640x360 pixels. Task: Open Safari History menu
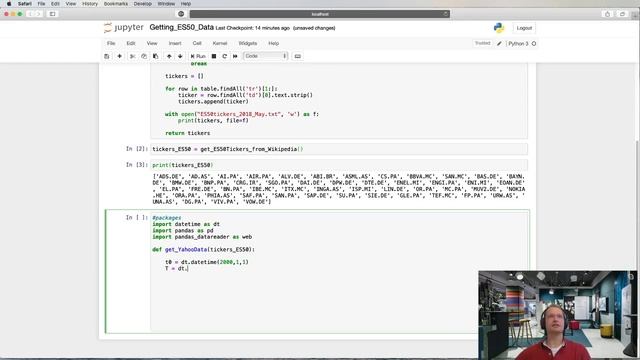point(90,4)
